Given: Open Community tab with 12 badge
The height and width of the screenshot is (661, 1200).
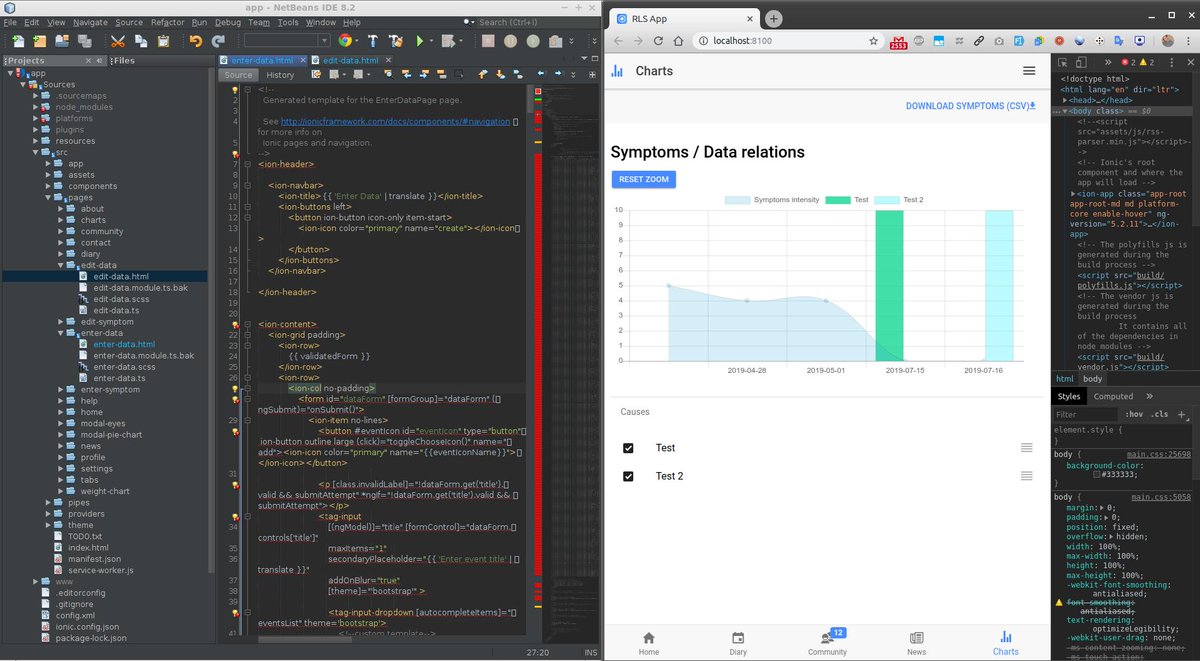Looking at the screenshot, I should 827,643.
